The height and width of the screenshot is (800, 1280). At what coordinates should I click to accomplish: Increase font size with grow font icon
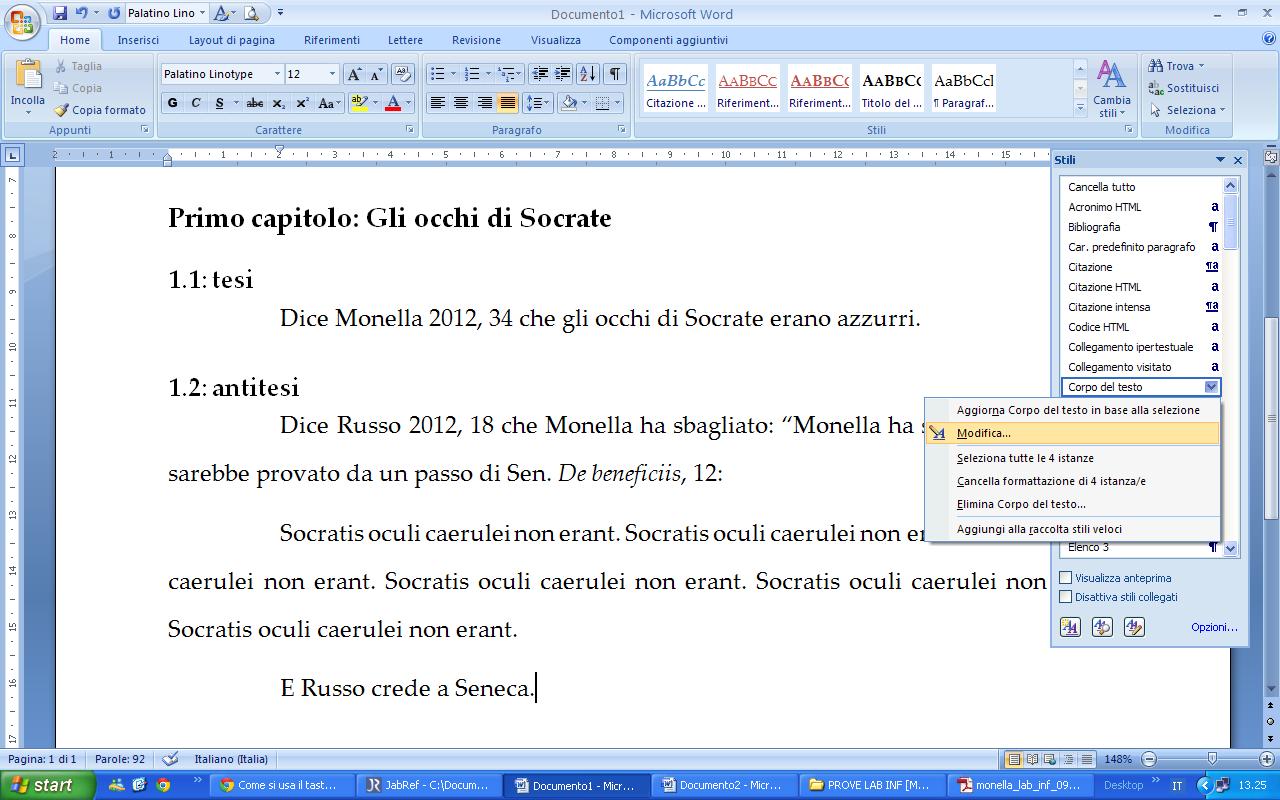354,74
